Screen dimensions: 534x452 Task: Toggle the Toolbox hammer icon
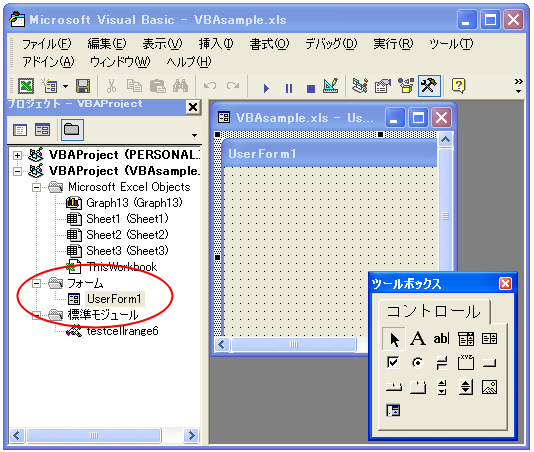429,86
